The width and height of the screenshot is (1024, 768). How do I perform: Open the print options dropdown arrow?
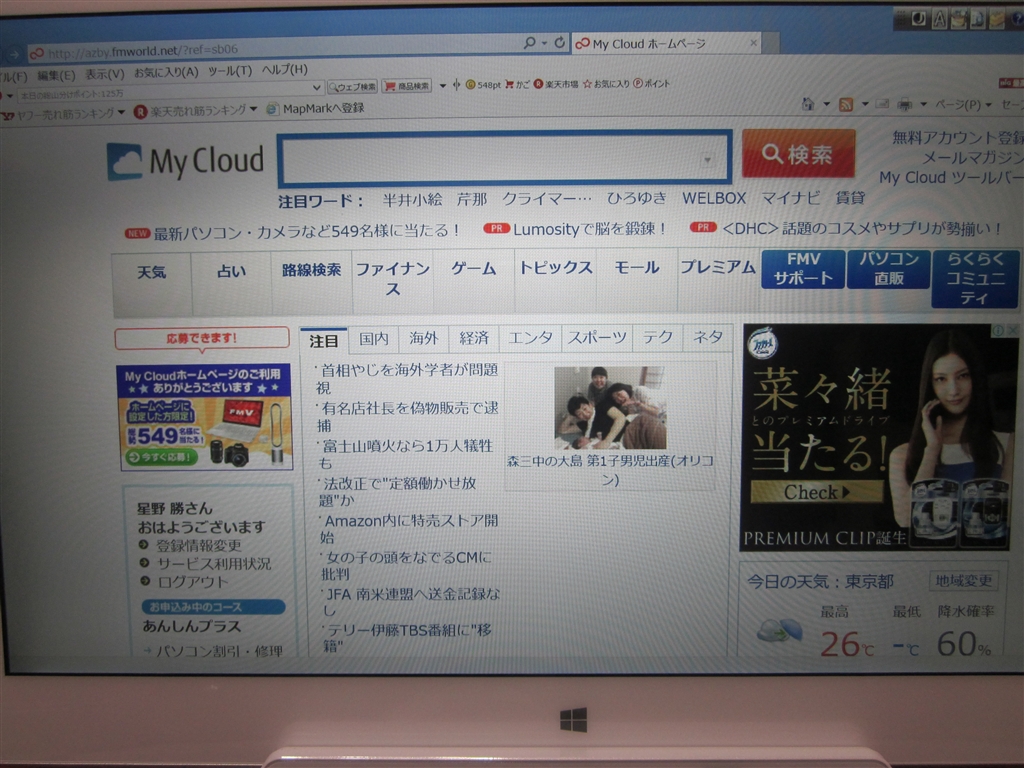pos(923,104)
